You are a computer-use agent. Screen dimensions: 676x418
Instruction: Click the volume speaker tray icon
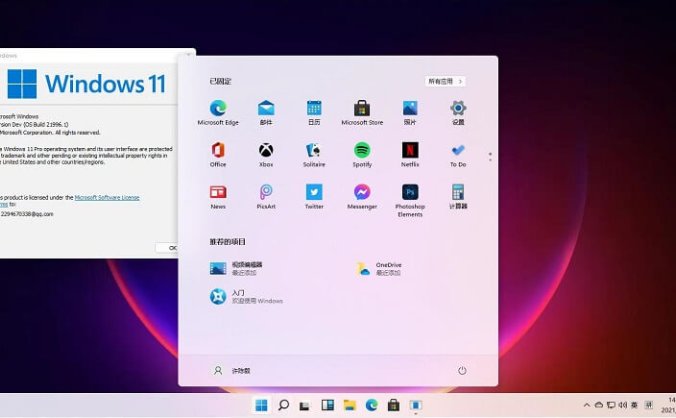click(623, 405)
